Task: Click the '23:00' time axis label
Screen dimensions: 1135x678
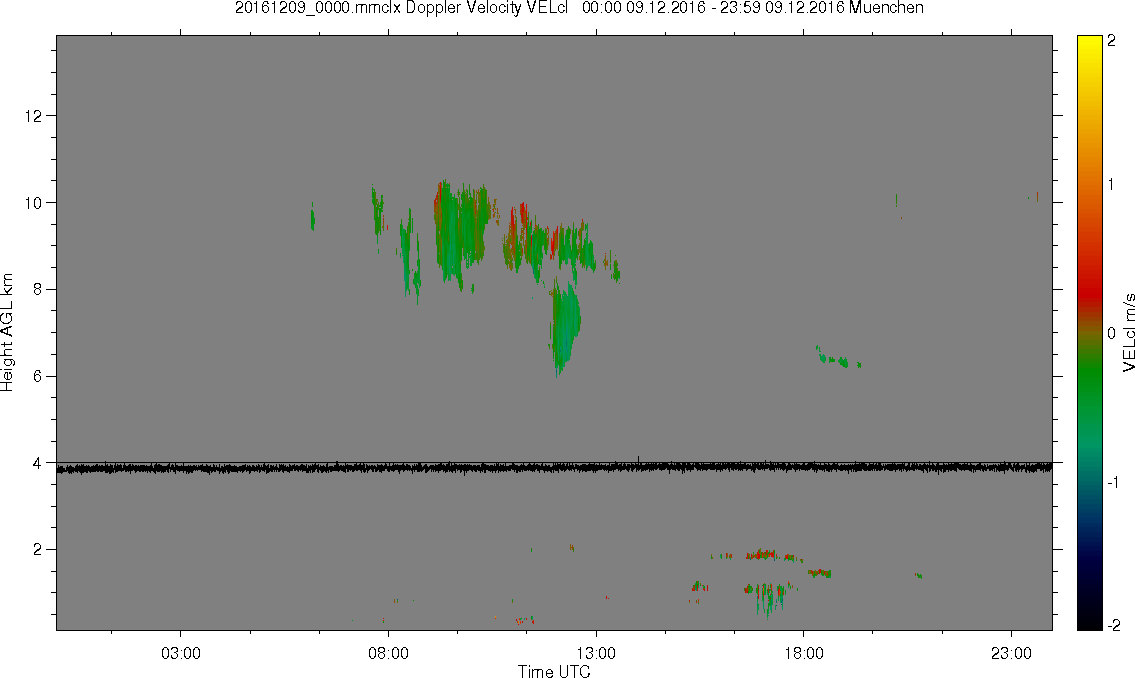Action: click(1011, 653)
